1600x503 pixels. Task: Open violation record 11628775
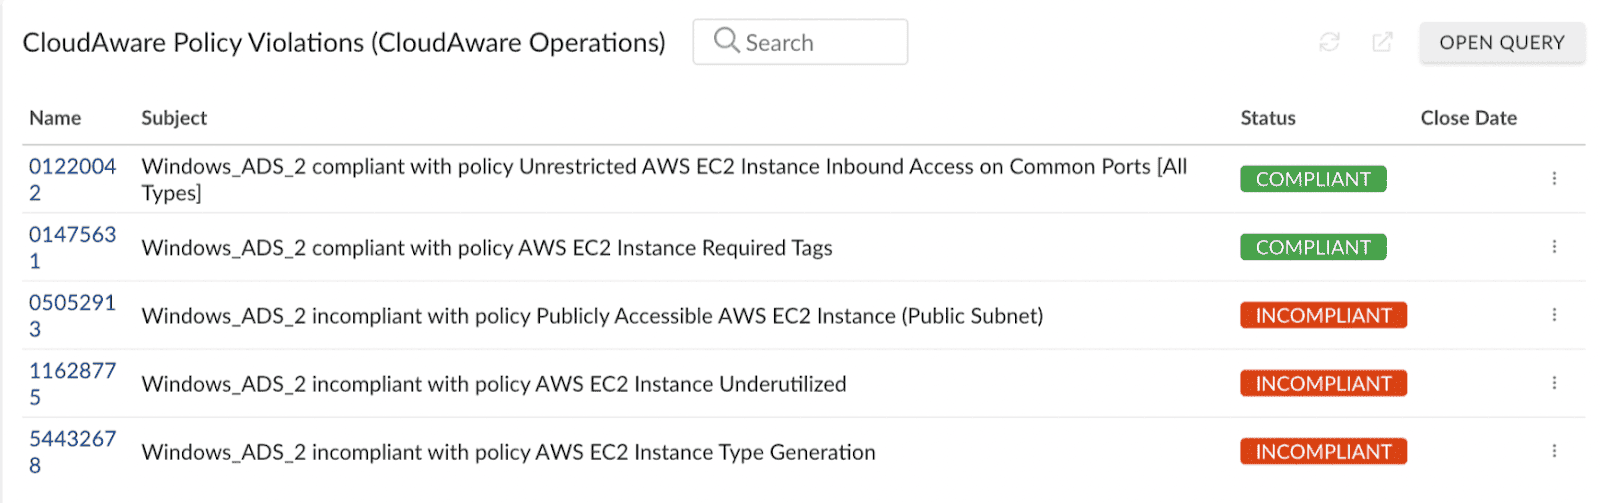click(x=72, y=383)
